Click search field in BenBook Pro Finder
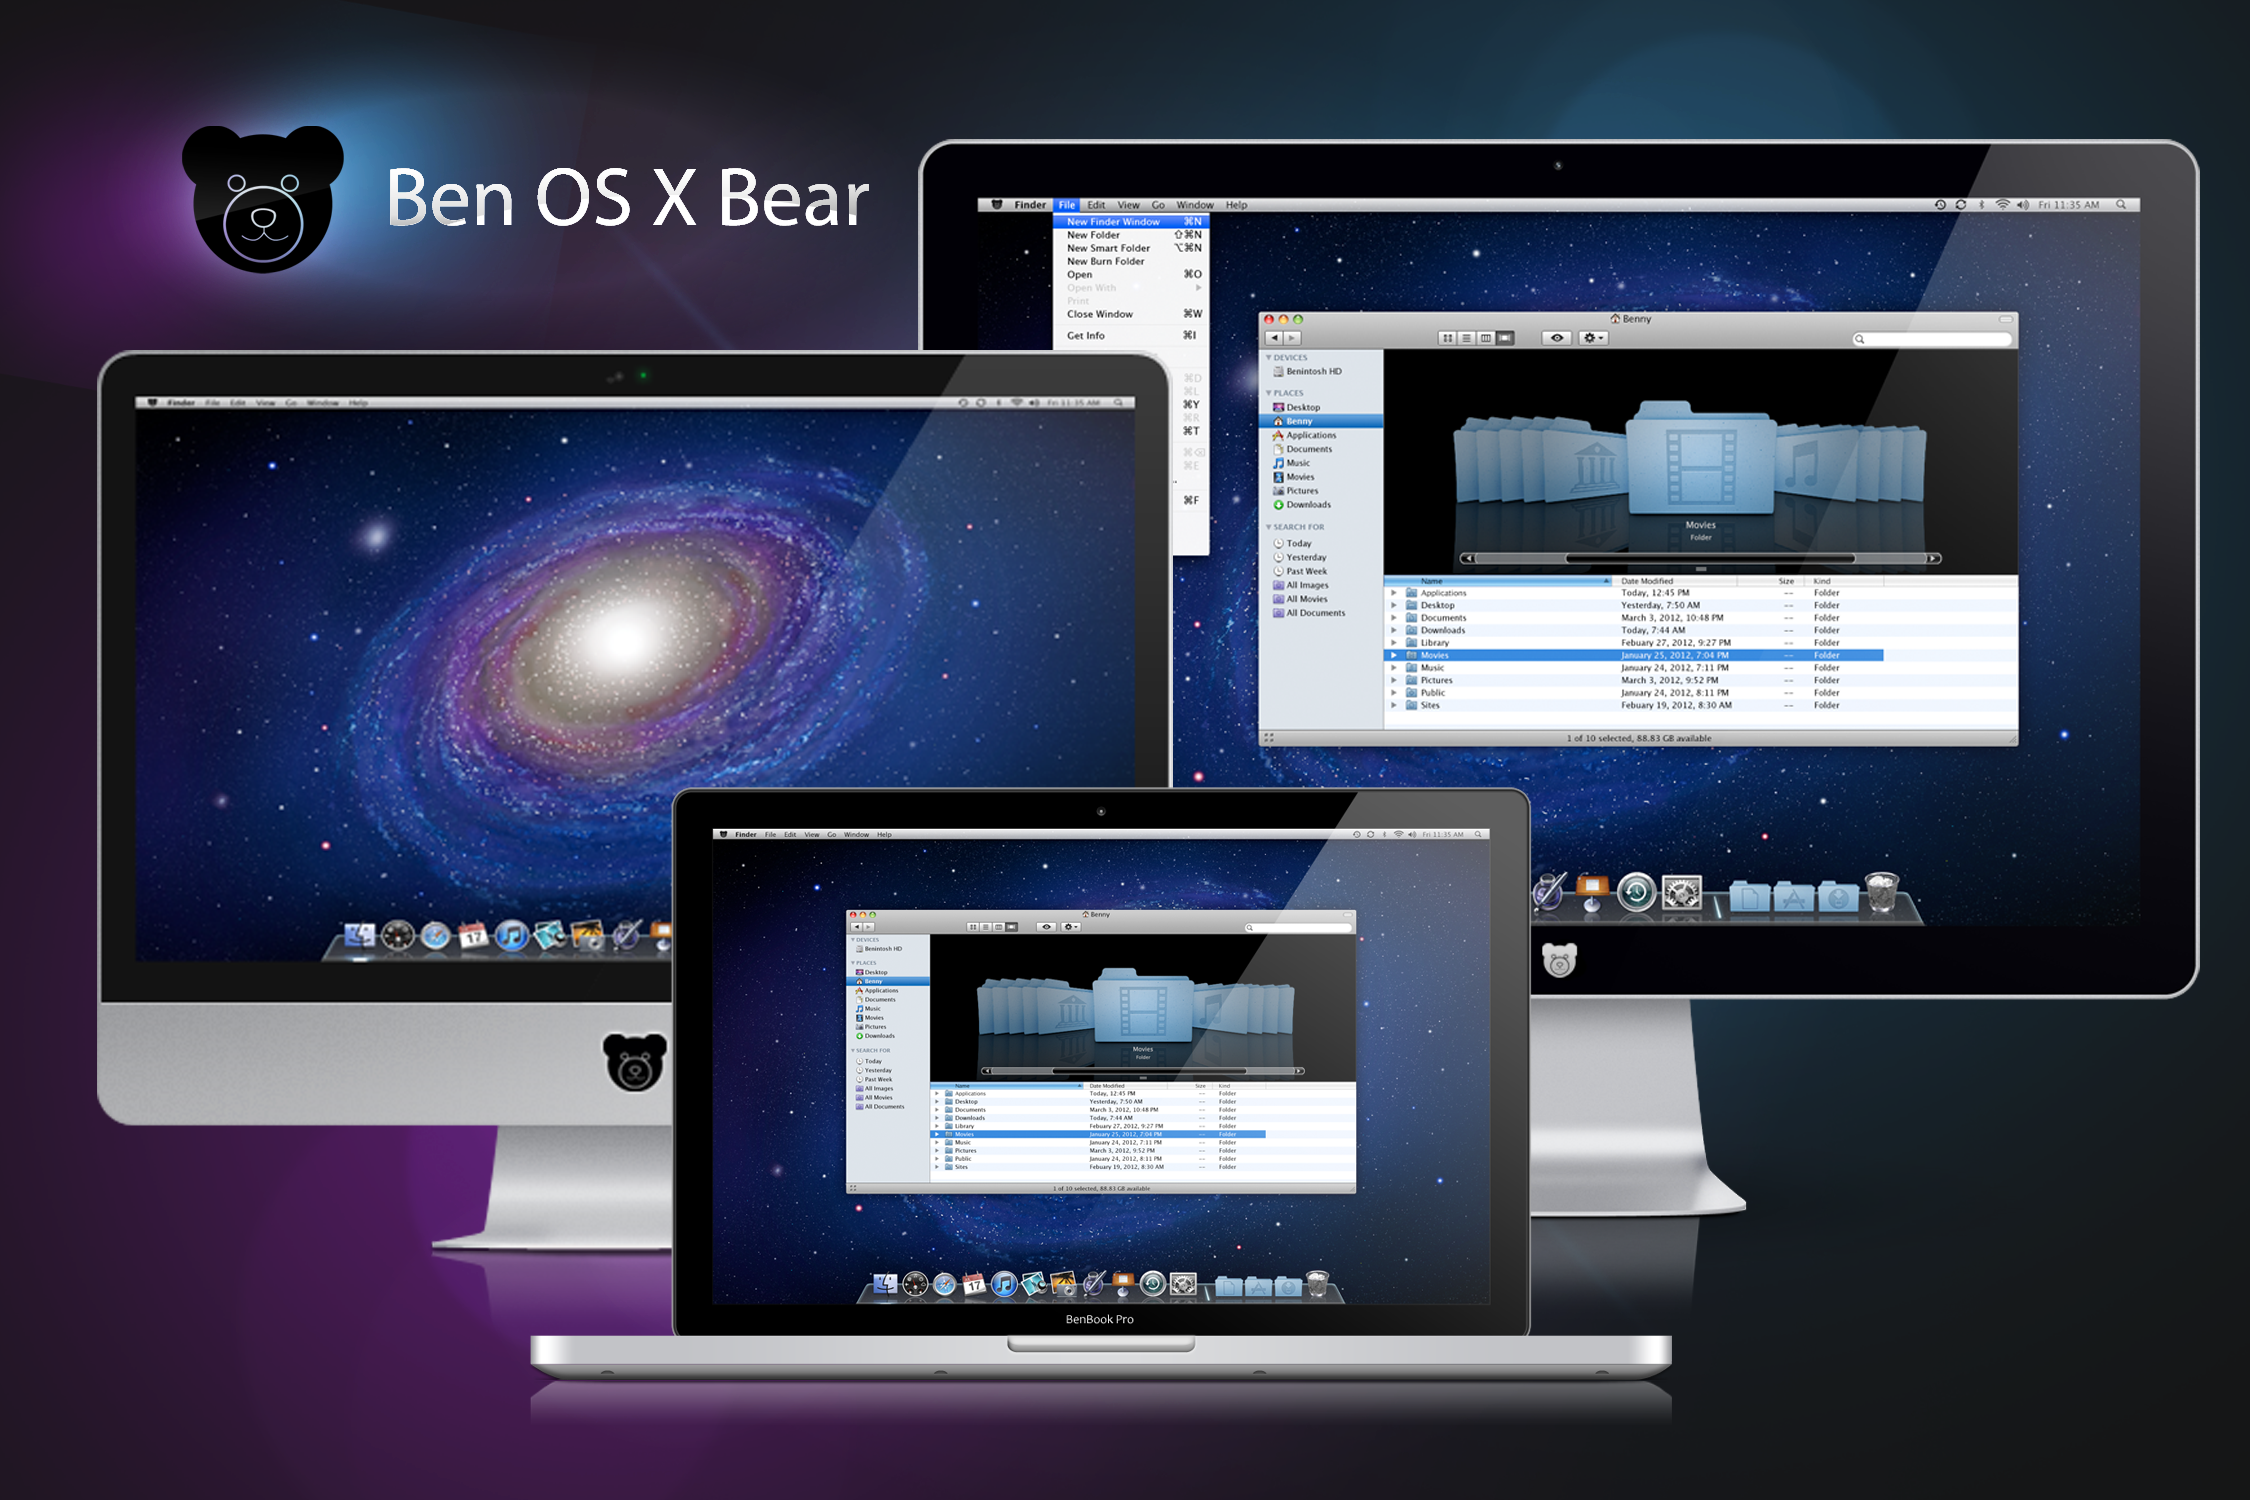The width and height of the screenshot is (2250, 1500). click(1298, 928)
